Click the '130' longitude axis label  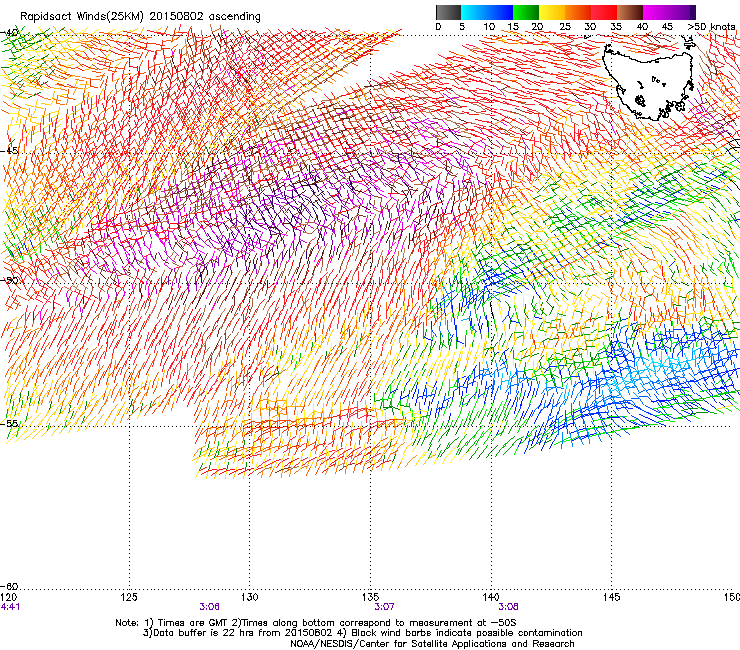point(250,597)
